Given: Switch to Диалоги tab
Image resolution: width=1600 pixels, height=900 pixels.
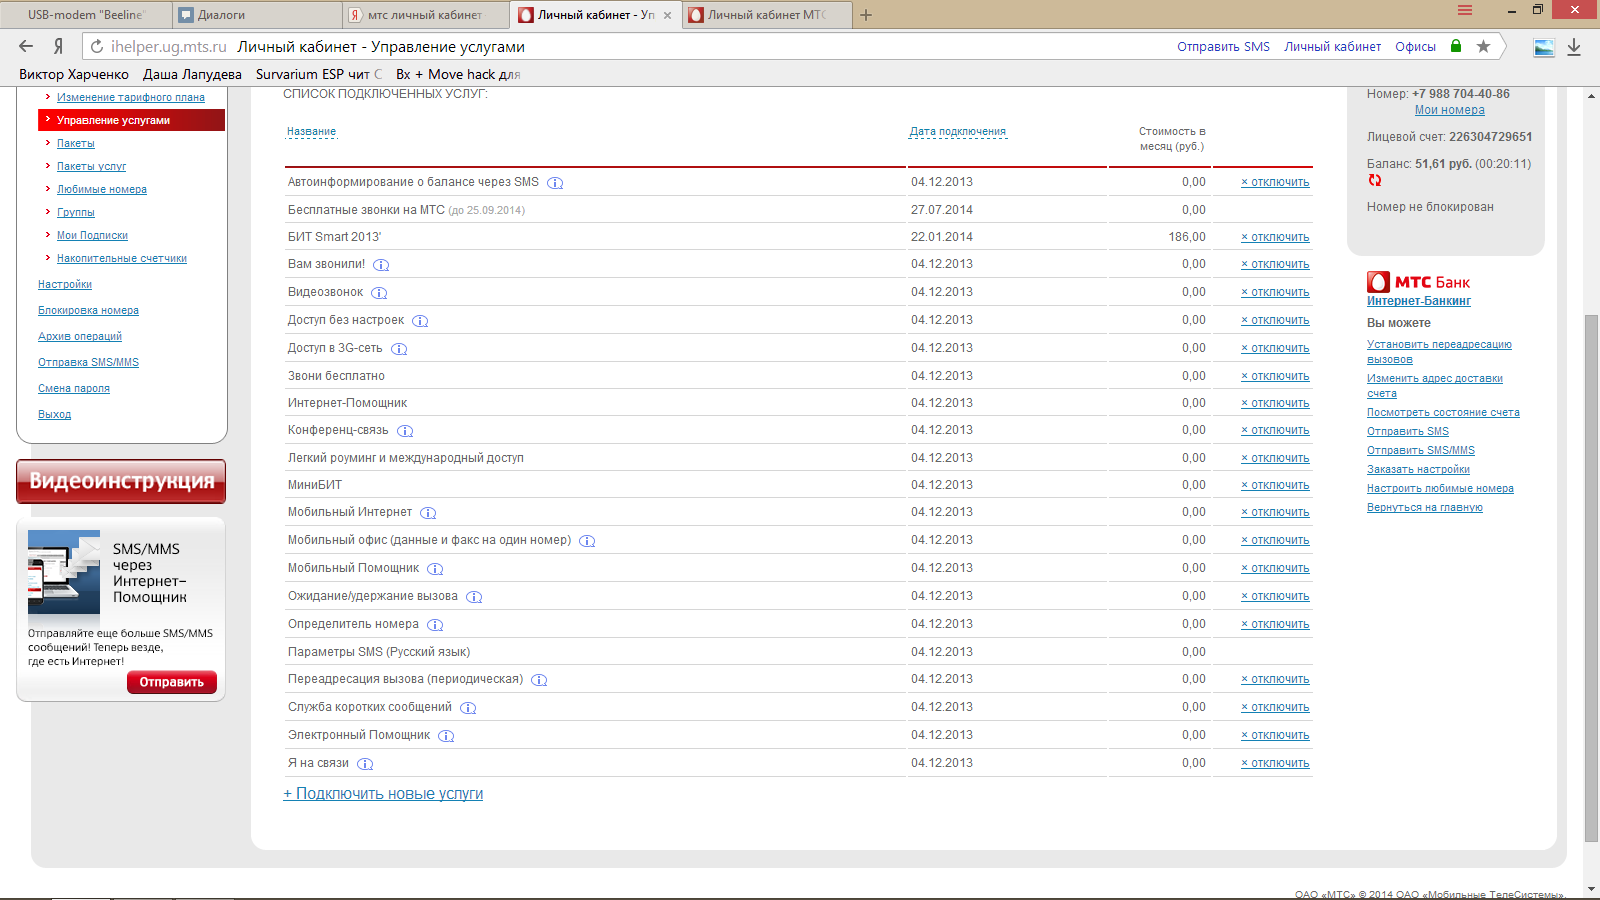Looking at the screenshot, I should point(258,15).
